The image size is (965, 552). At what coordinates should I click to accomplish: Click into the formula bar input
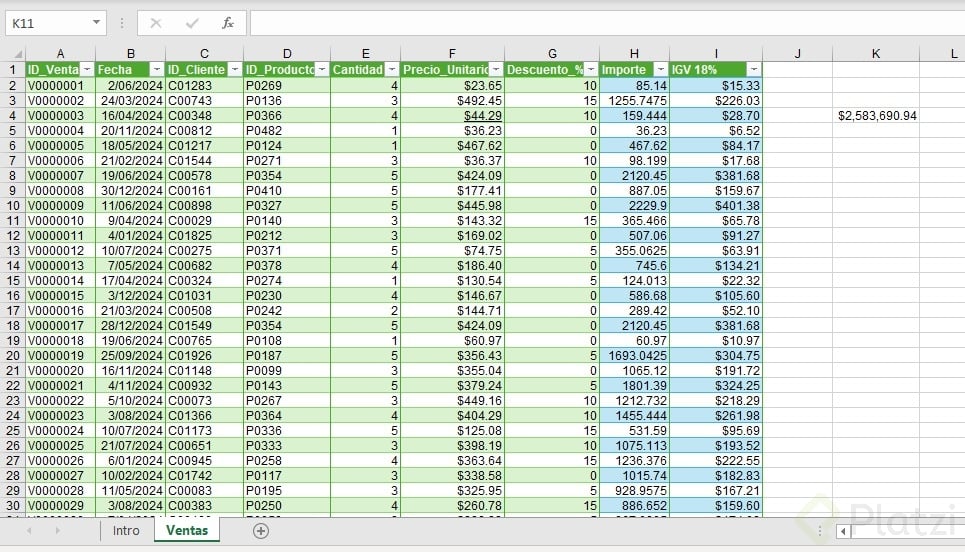click(x=607, y=23)
